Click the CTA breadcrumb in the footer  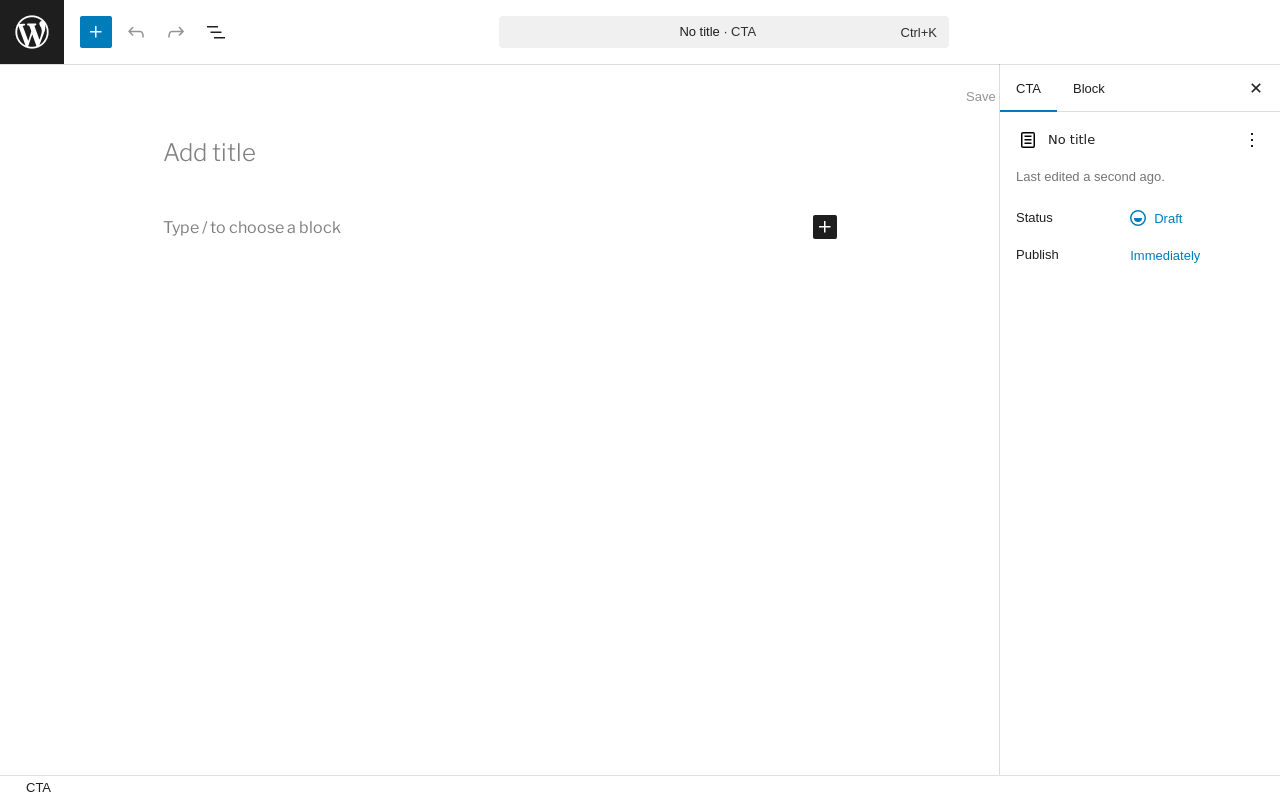tap(38, 788)
